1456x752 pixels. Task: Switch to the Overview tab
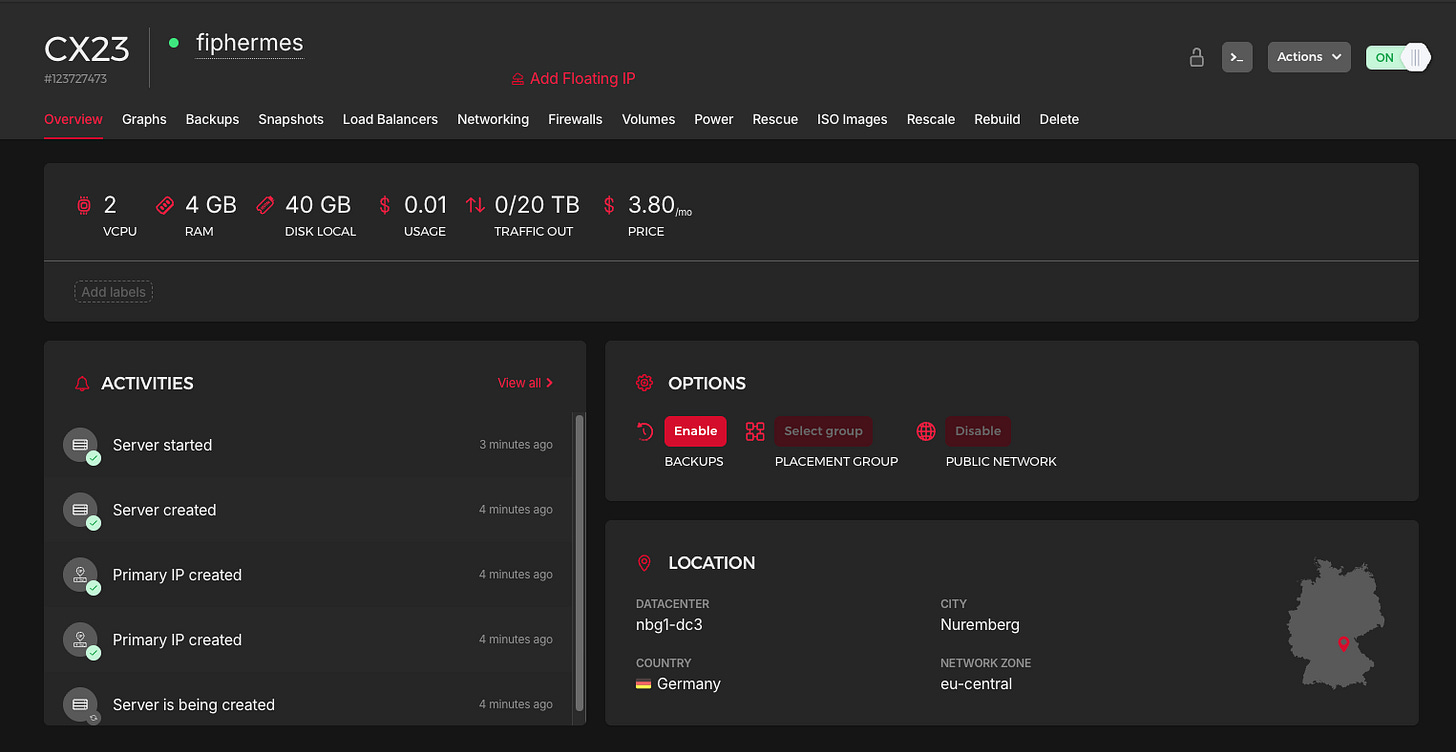tap(73, 119)
